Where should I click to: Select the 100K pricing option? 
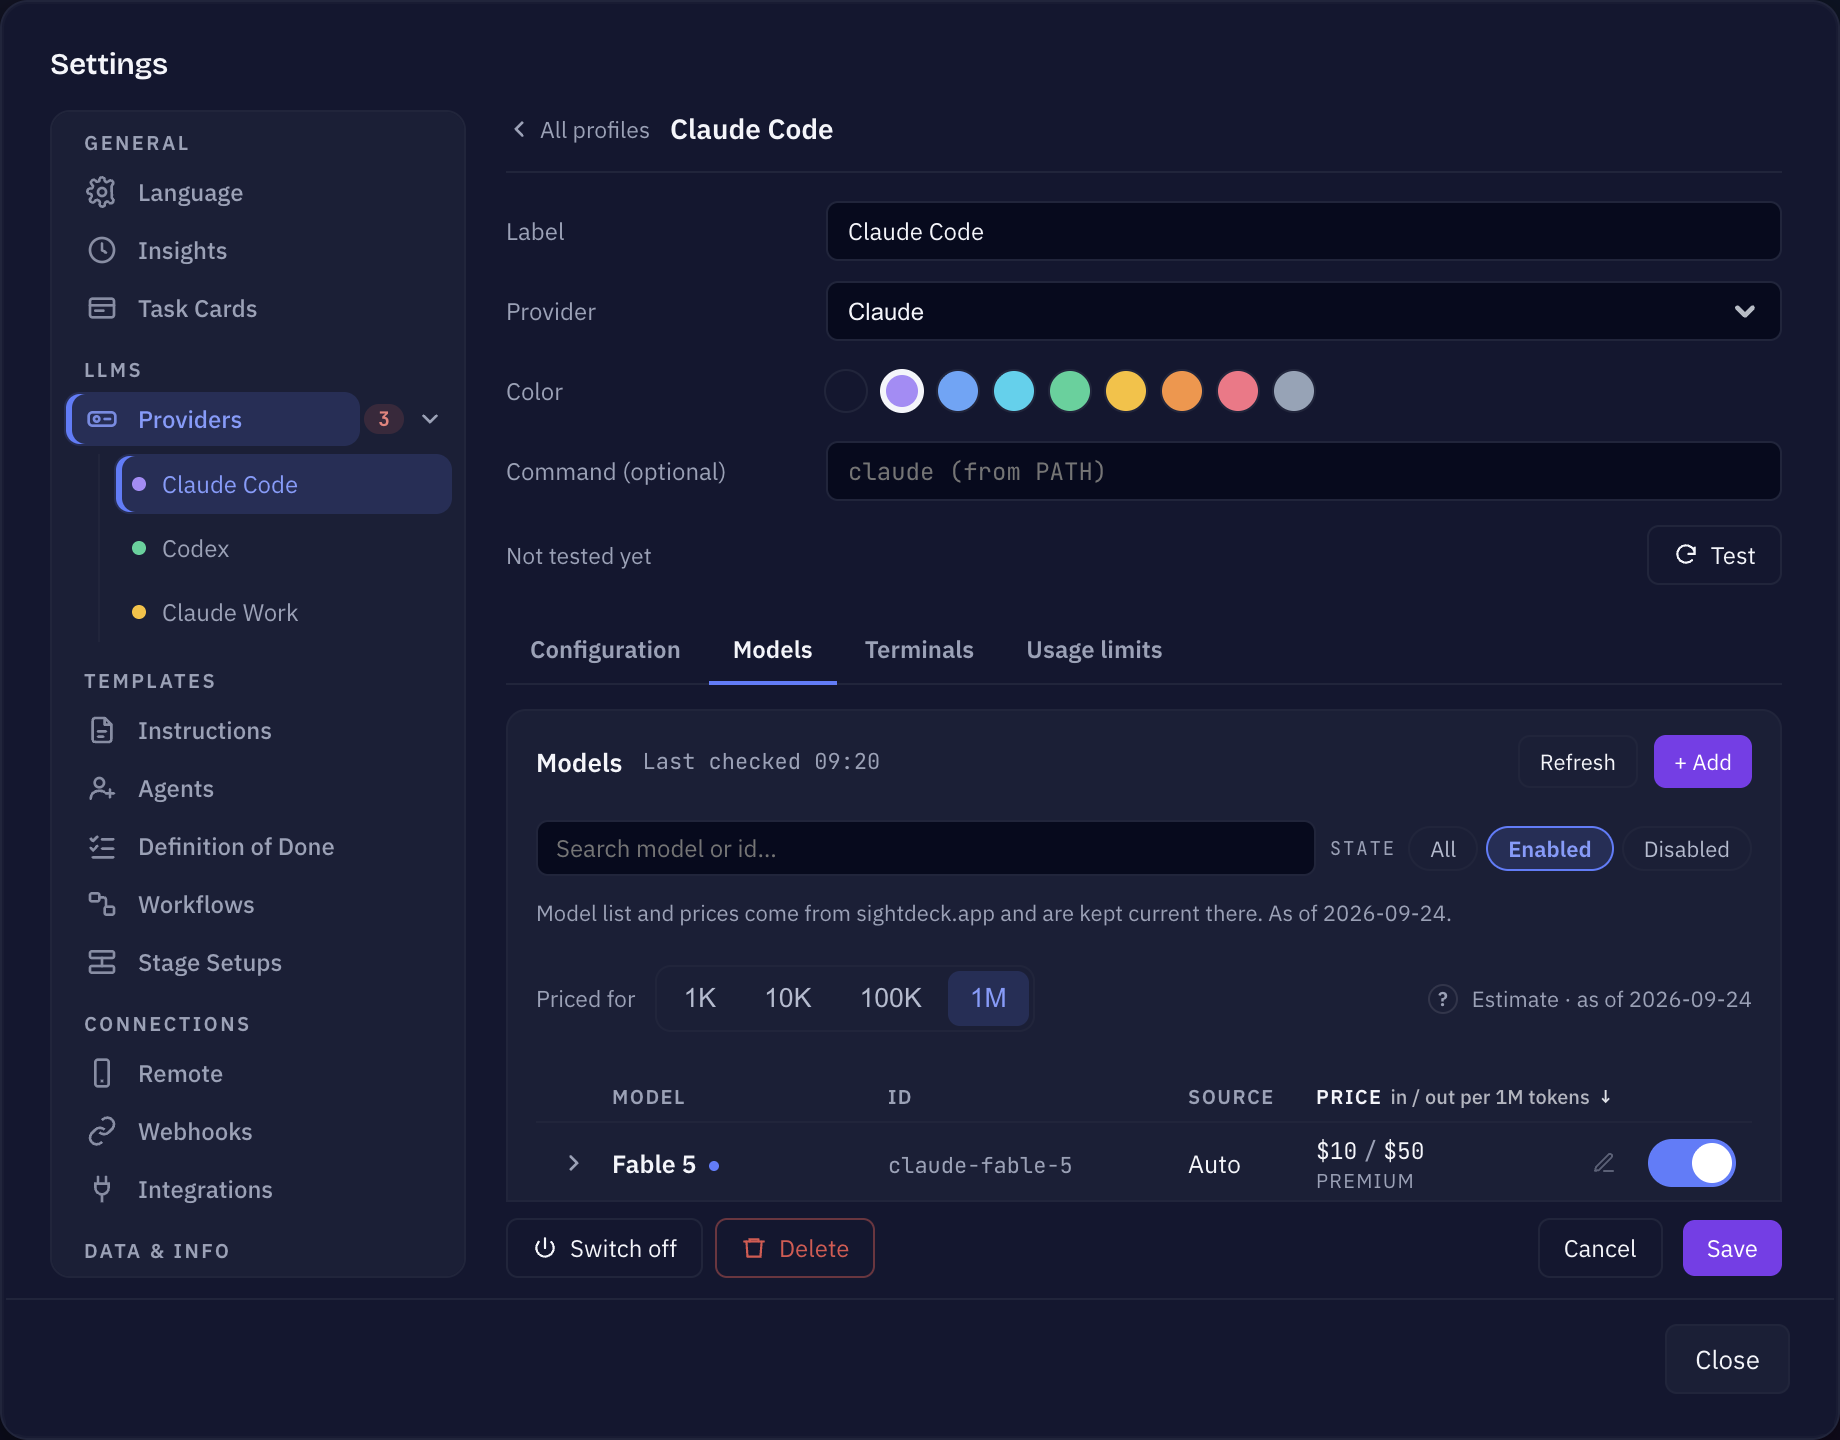click(x=891, y=998)
